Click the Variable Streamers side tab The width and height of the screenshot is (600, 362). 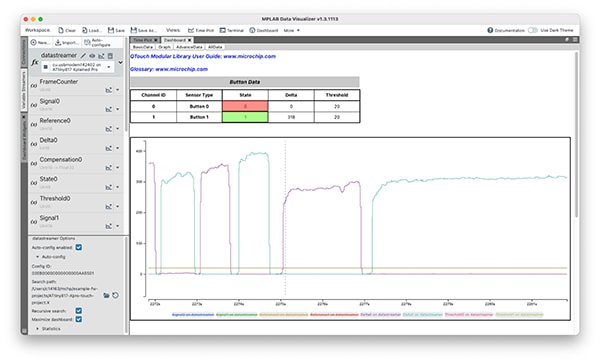click(24, 91)
